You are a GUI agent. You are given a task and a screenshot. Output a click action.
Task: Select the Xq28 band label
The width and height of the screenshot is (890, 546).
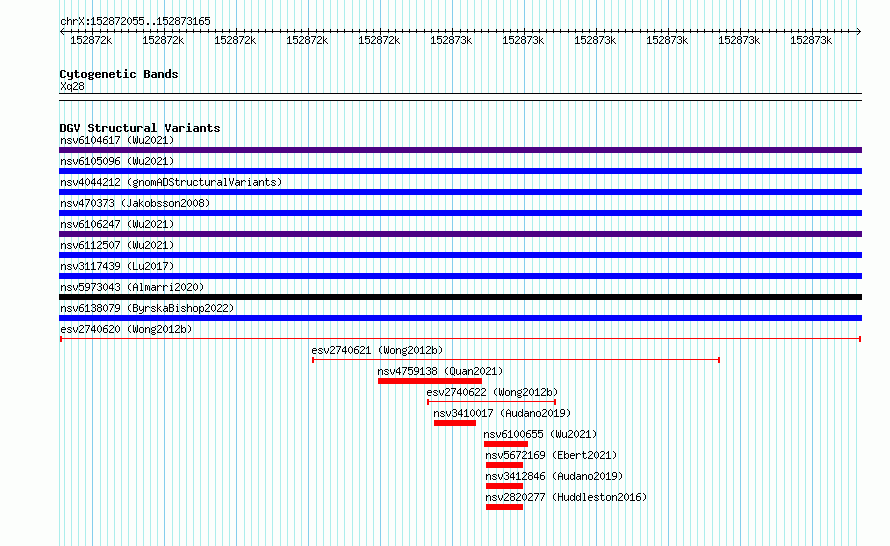point(72,86)
